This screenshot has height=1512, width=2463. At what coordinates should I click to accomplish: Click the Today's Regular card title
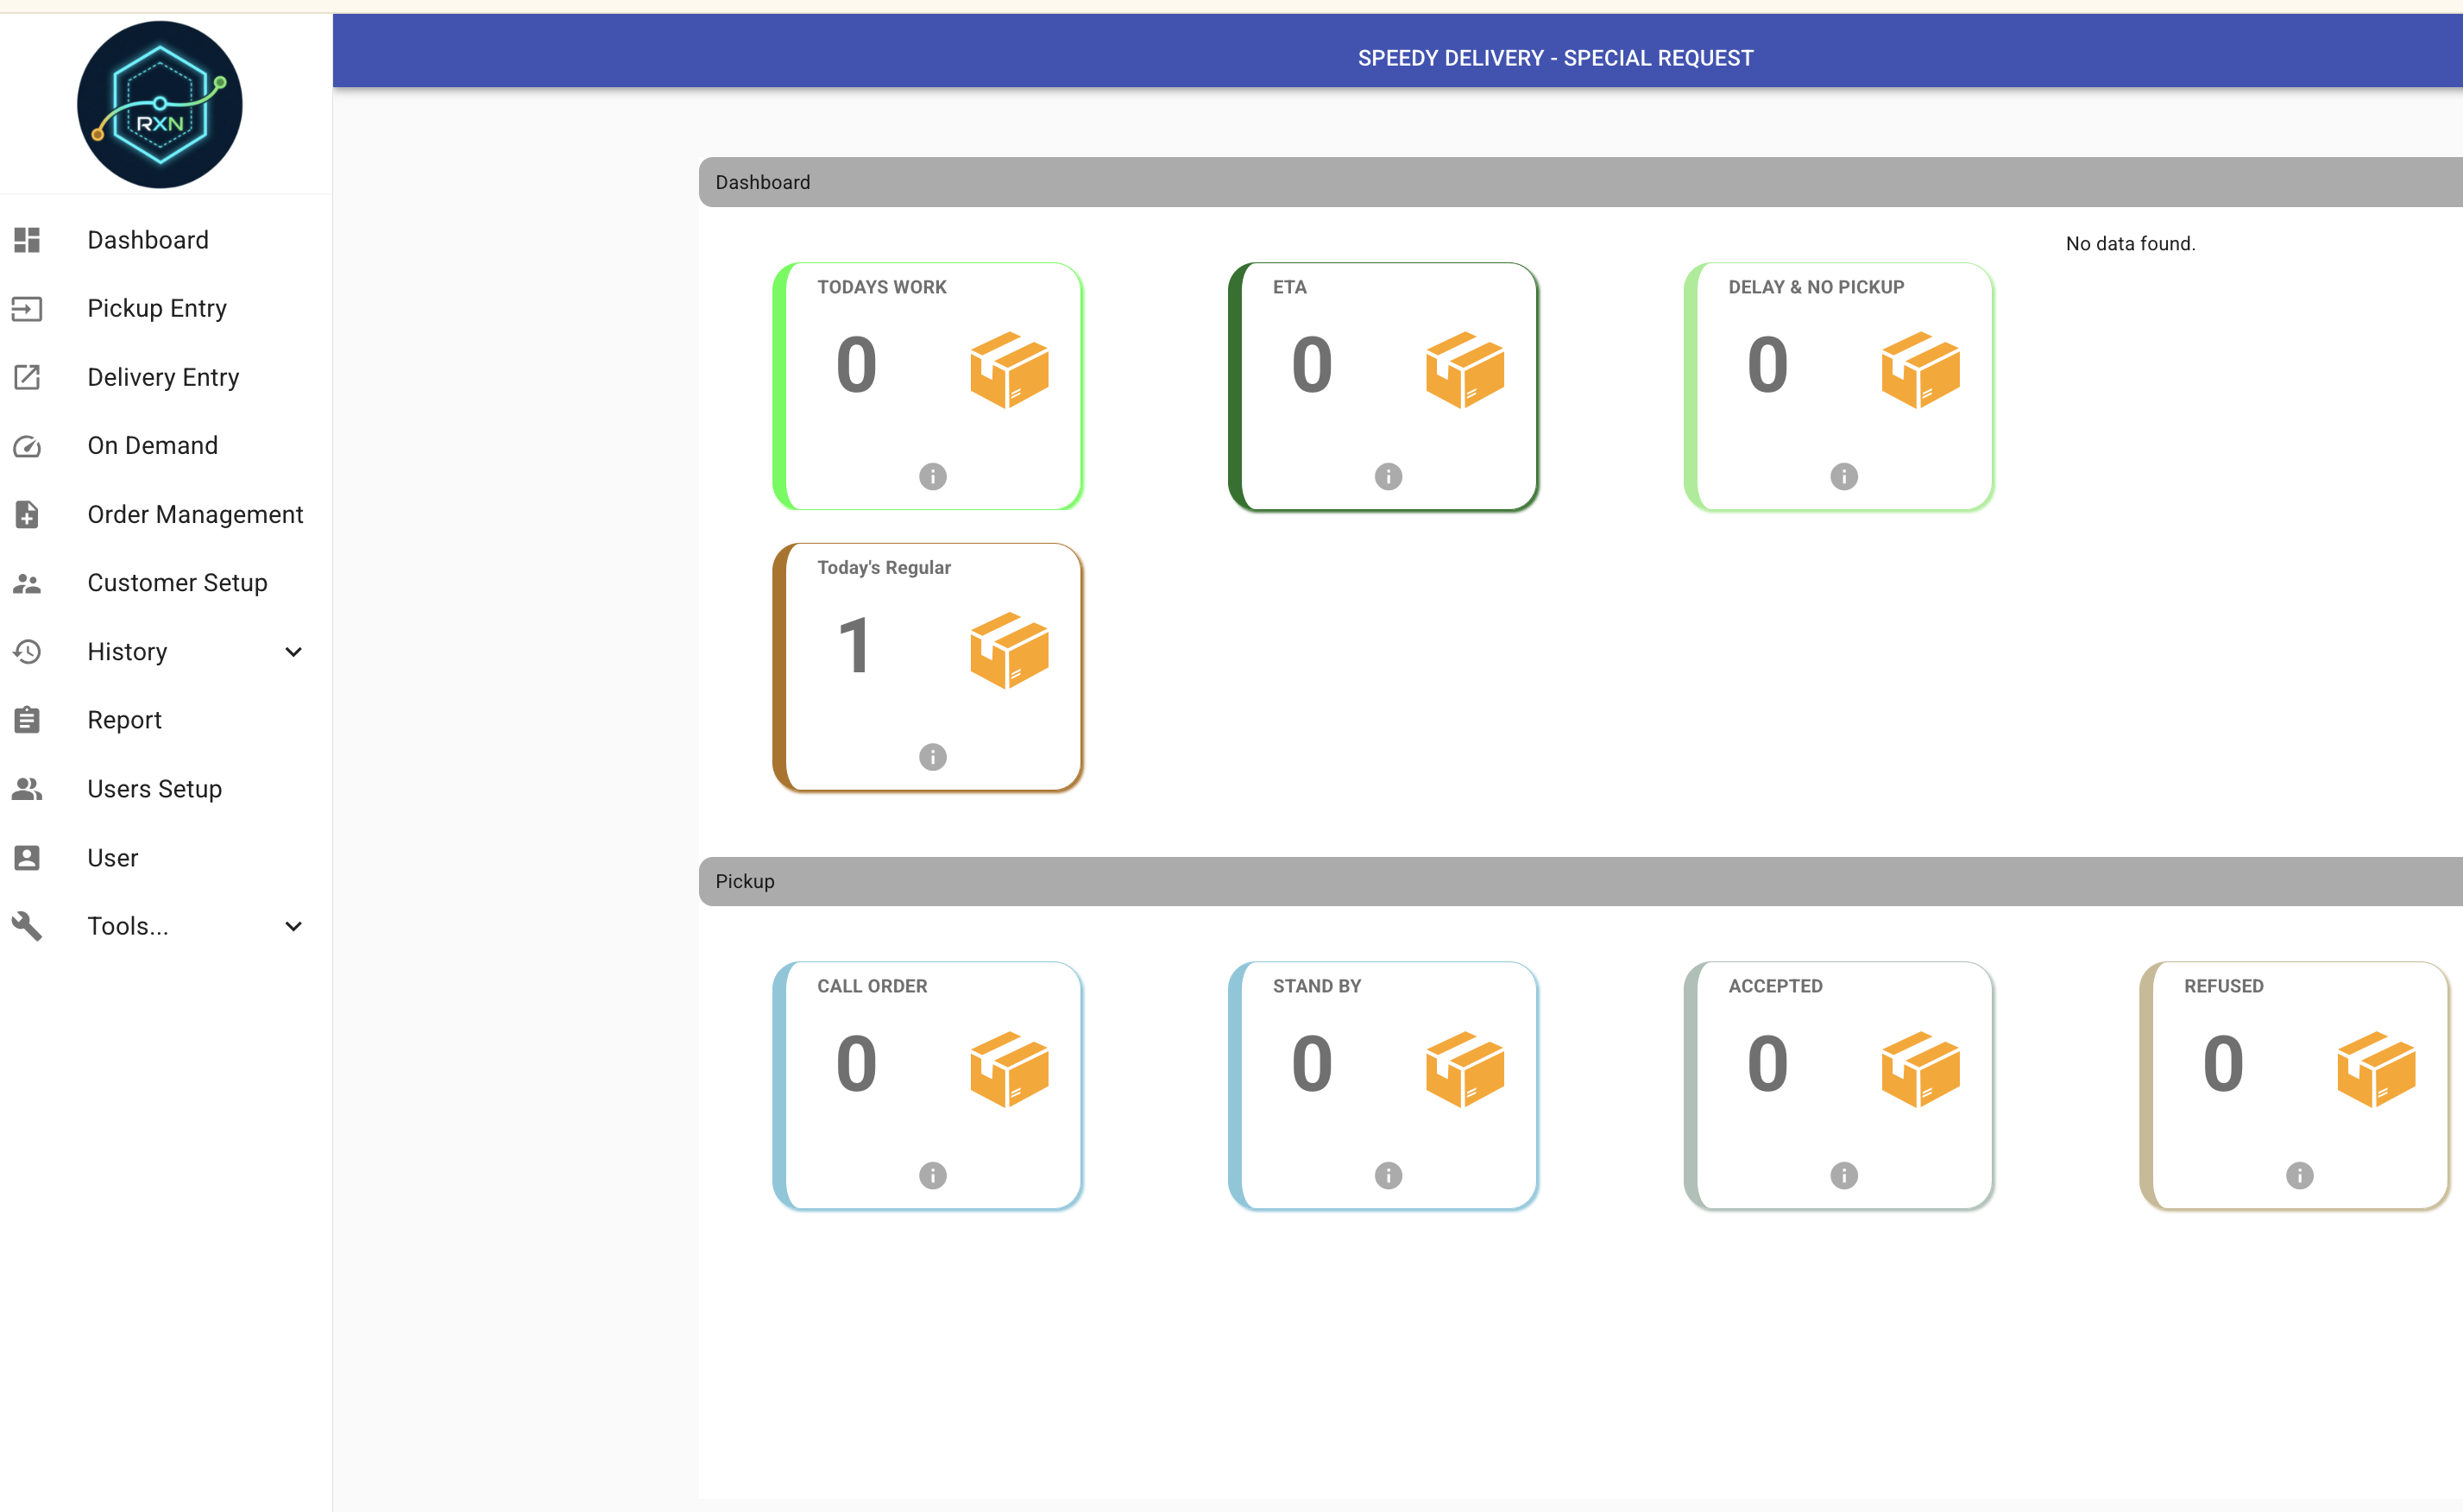tap(883, 568)
